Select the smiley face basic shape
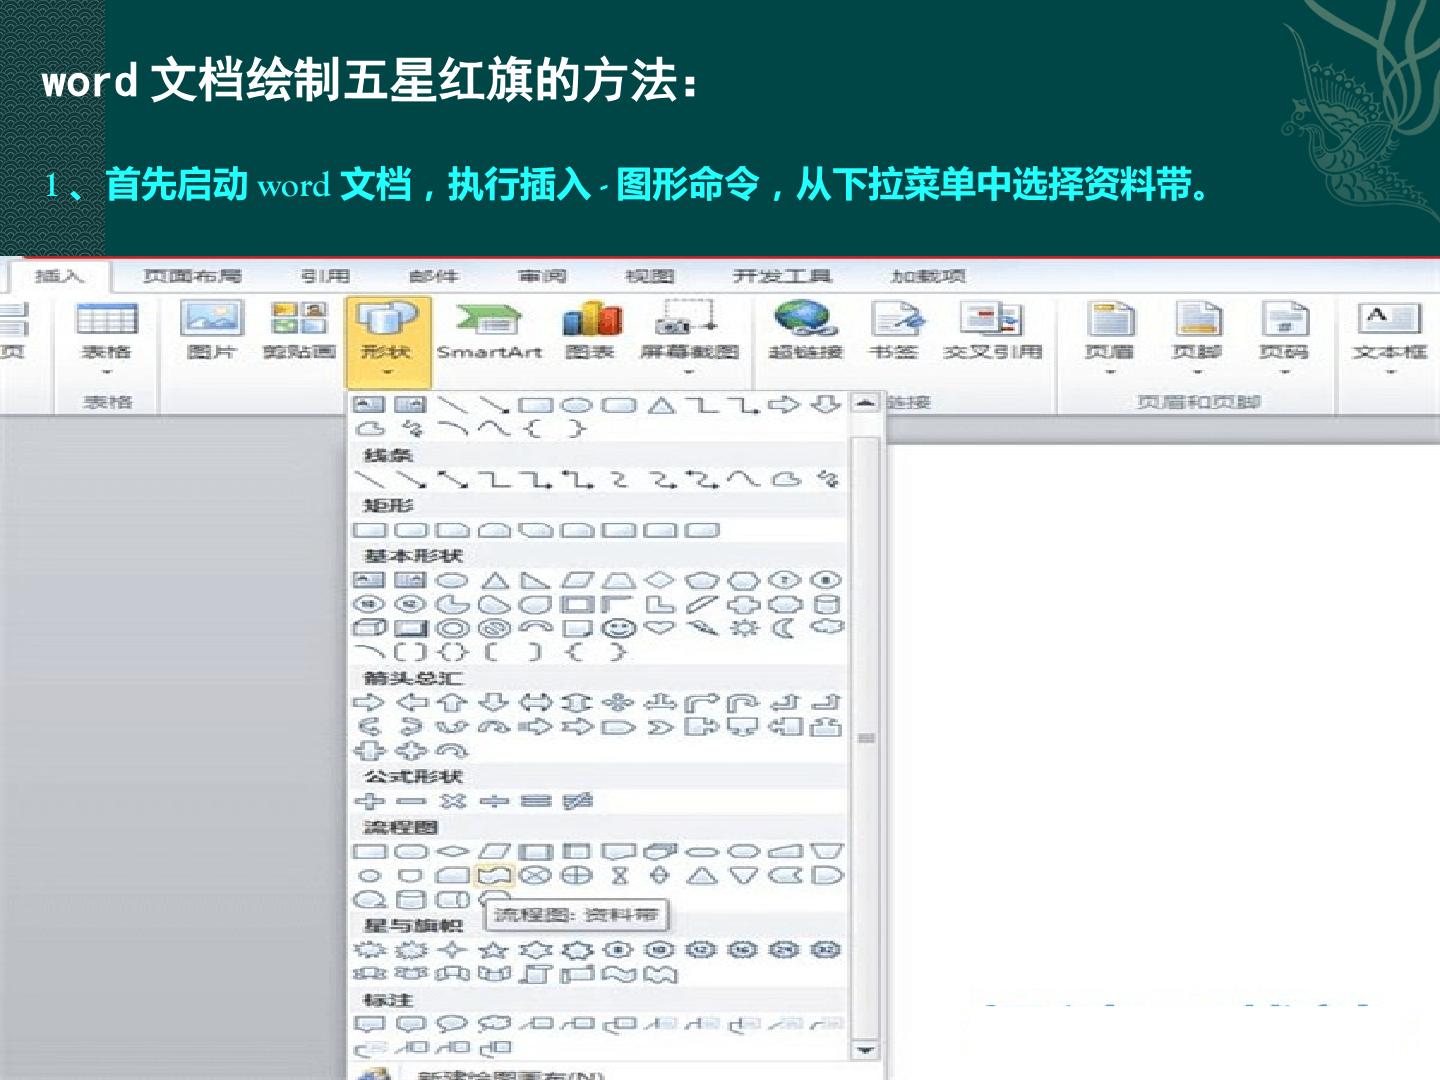The image size is (1440, 1080). click(x=620, y=628)
